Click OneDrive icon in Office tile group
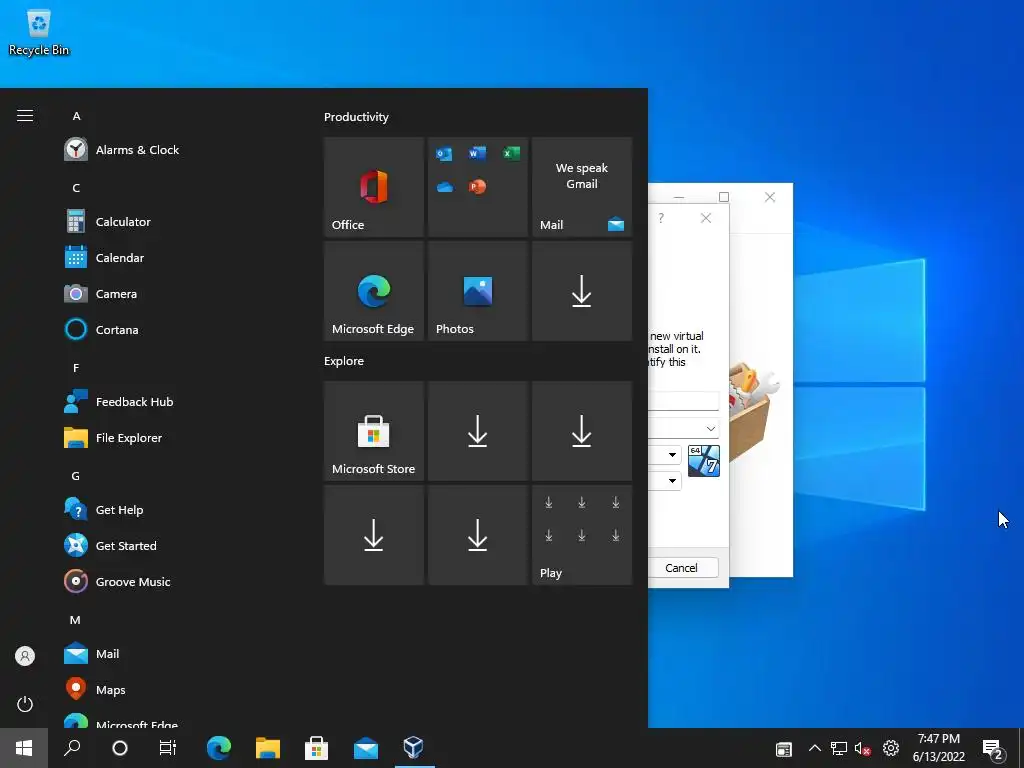 coord(445,187)
